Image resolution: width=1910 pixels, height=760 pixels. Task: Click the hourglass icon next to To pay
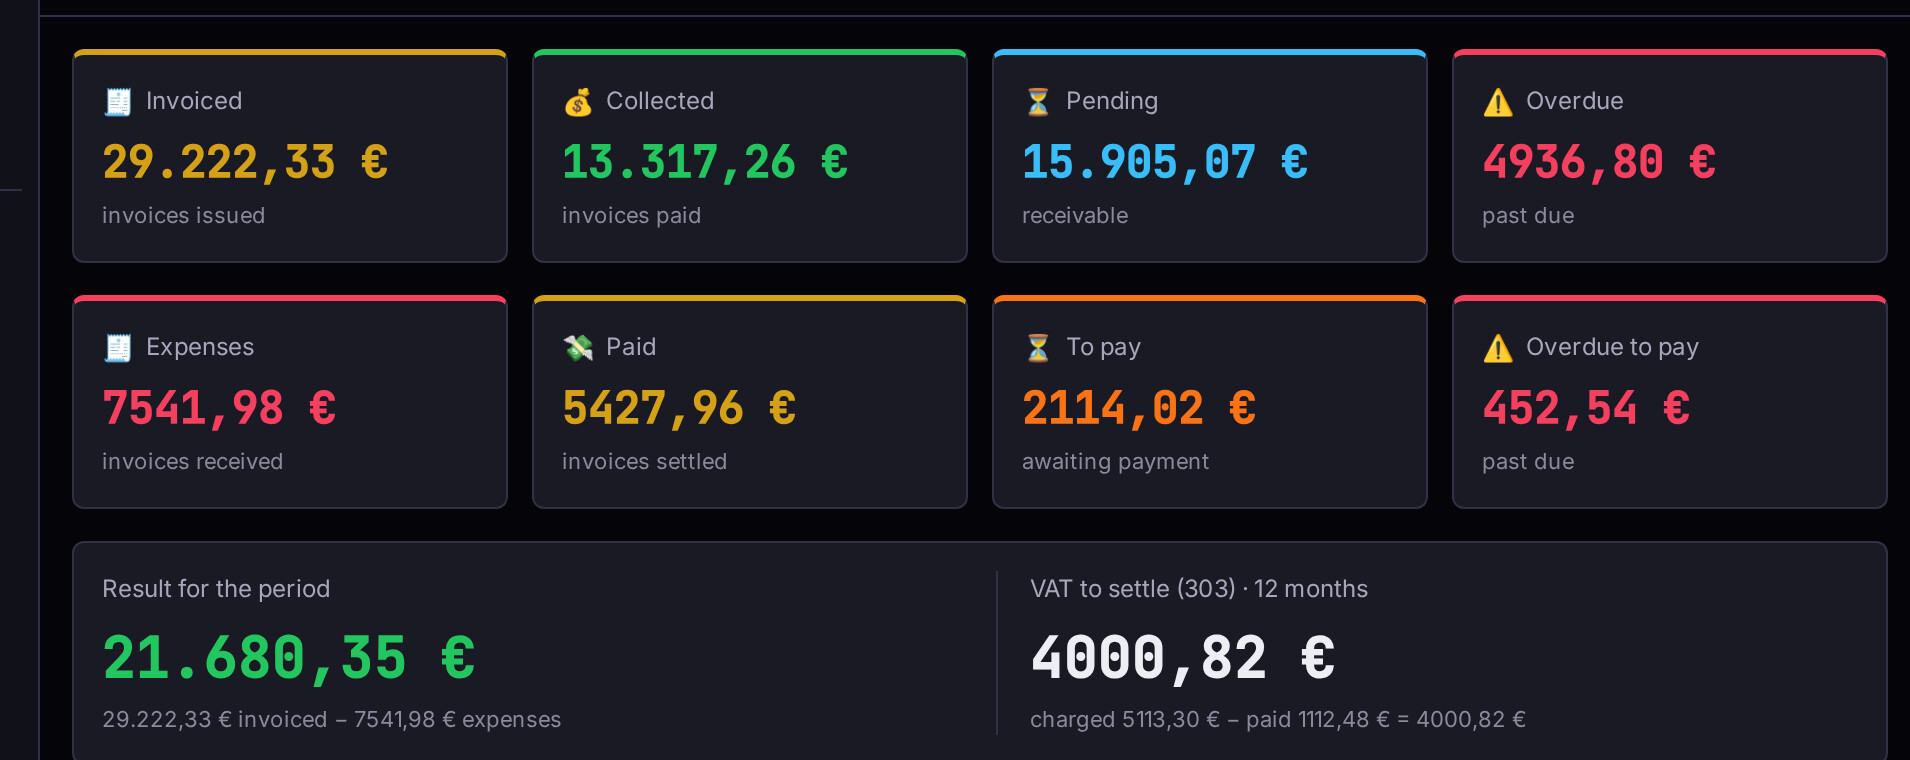(1038, 348)
